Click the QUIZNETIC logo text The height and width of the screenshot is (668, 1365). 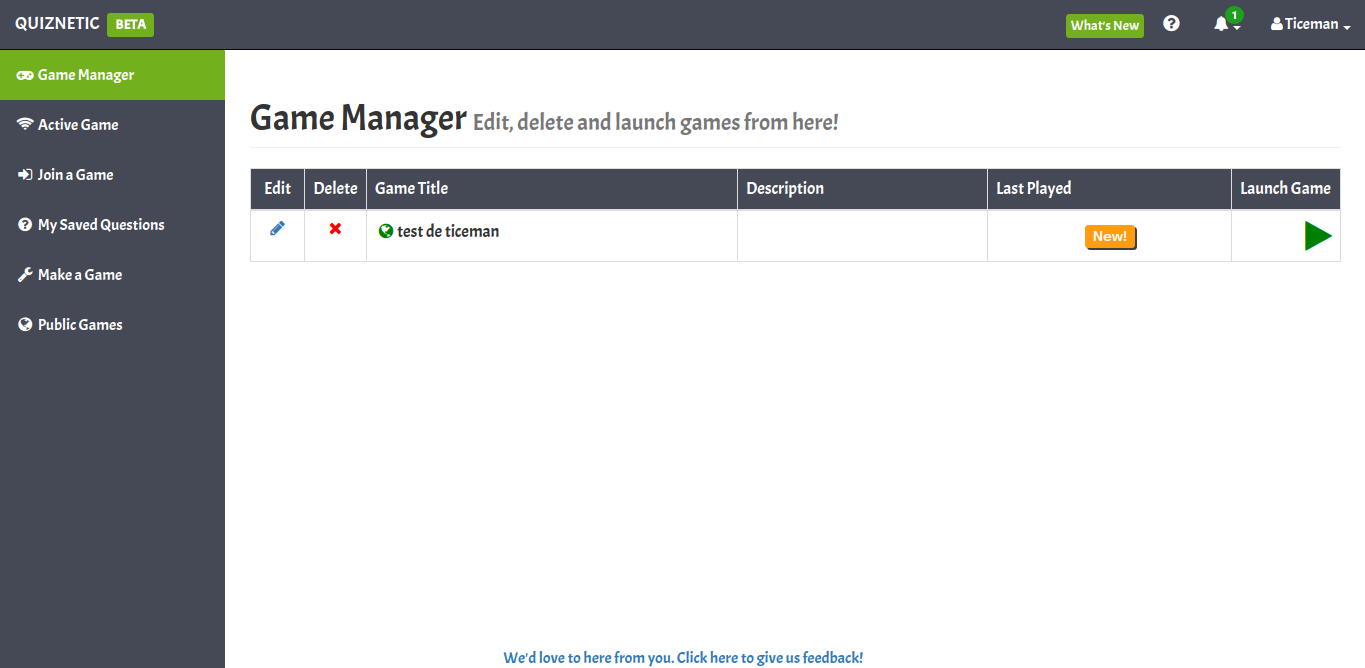coord(57,24)
